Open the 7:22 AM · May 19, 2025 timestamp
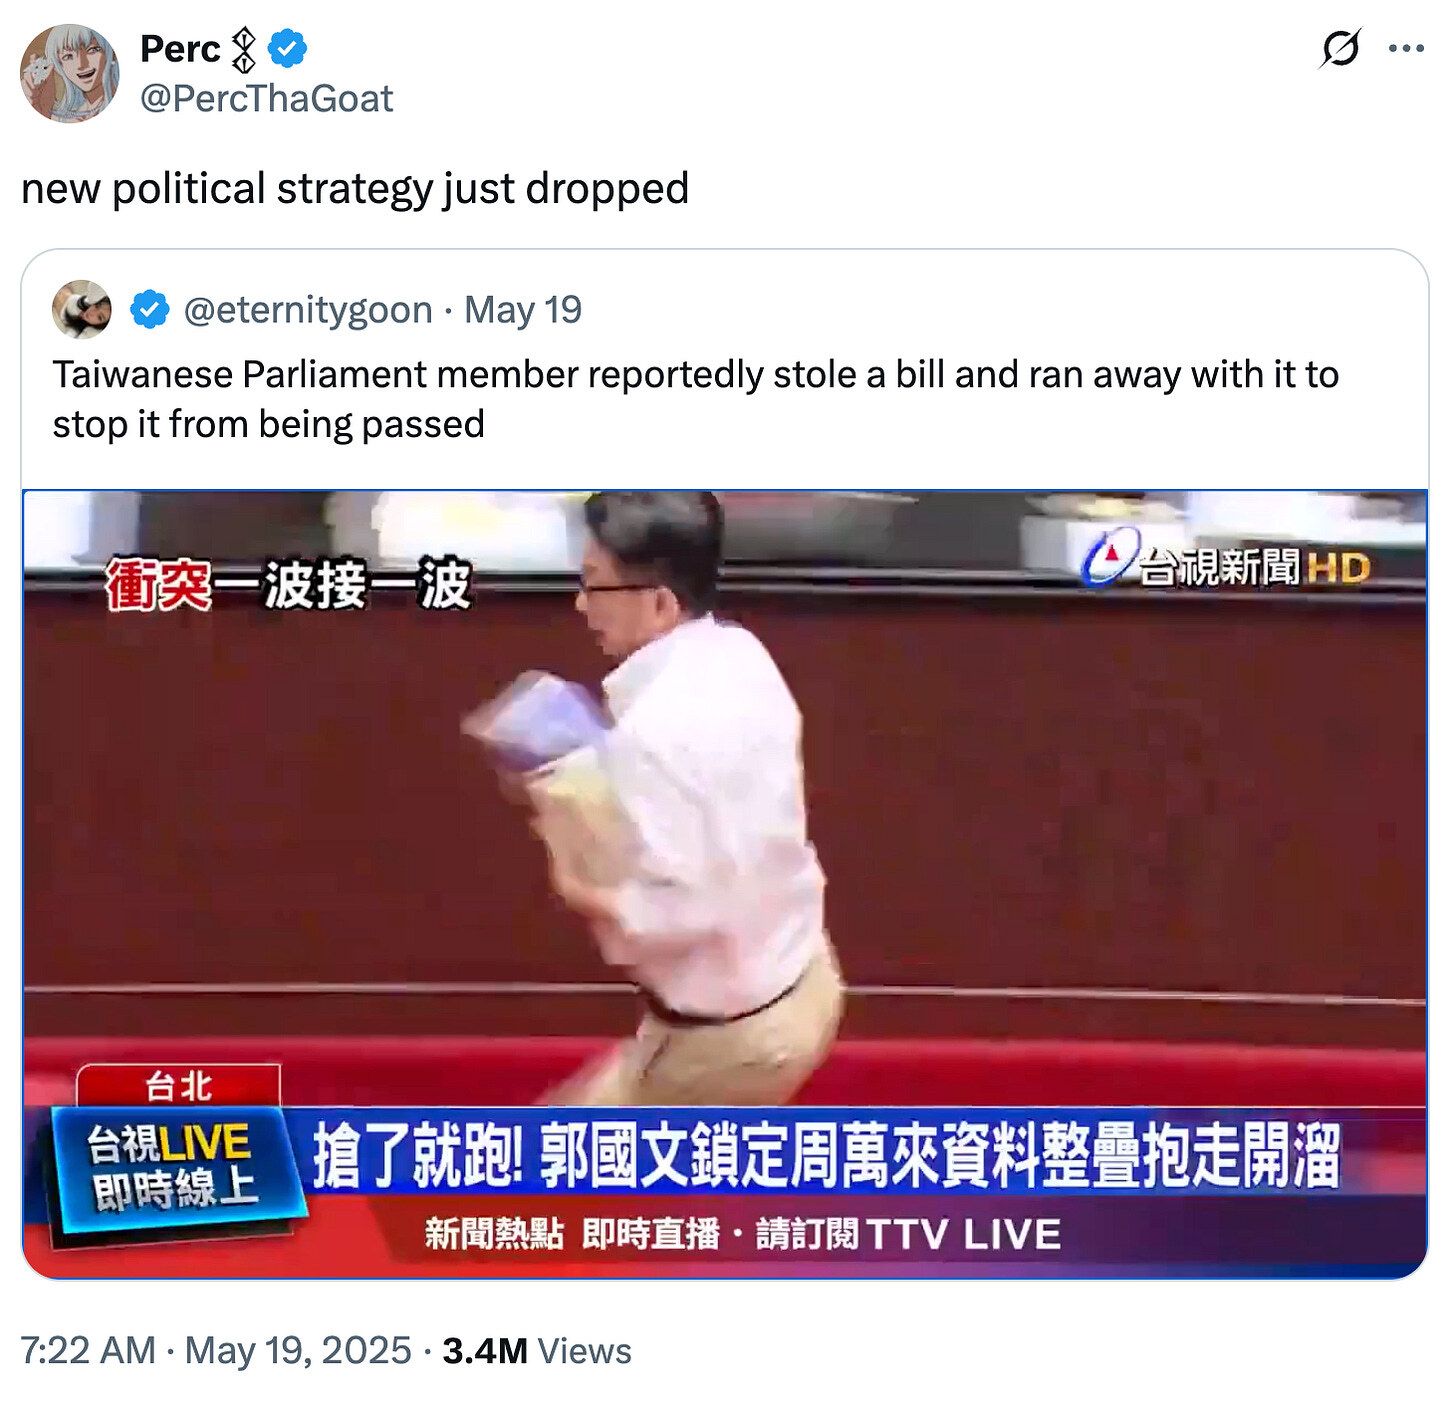Screen dimensions: 1456x1408 pos(216,1350)
